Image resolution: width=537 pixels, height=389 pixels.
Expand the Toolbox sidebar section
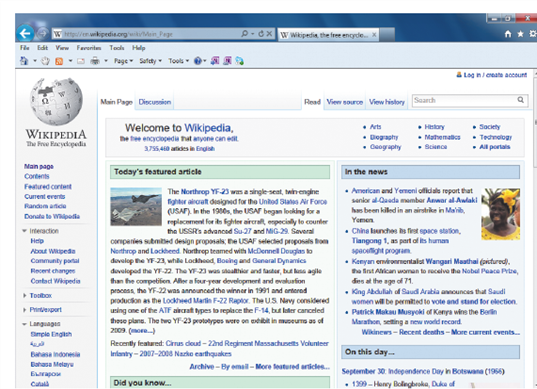pyautogui.click(x=24, y=296)
